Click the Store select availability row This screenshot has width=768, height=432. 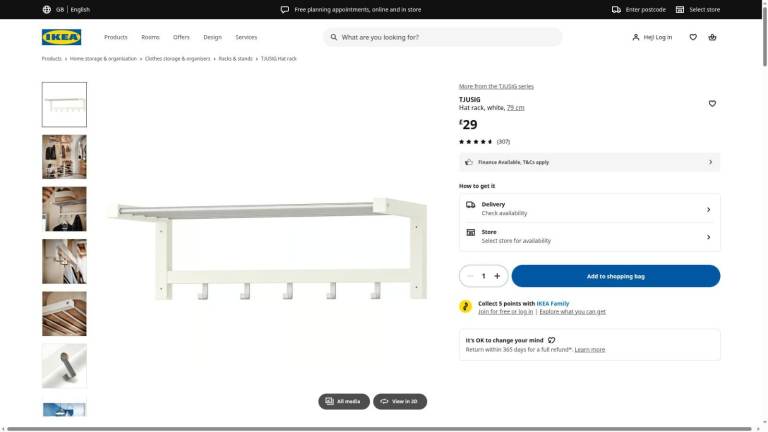590,237
